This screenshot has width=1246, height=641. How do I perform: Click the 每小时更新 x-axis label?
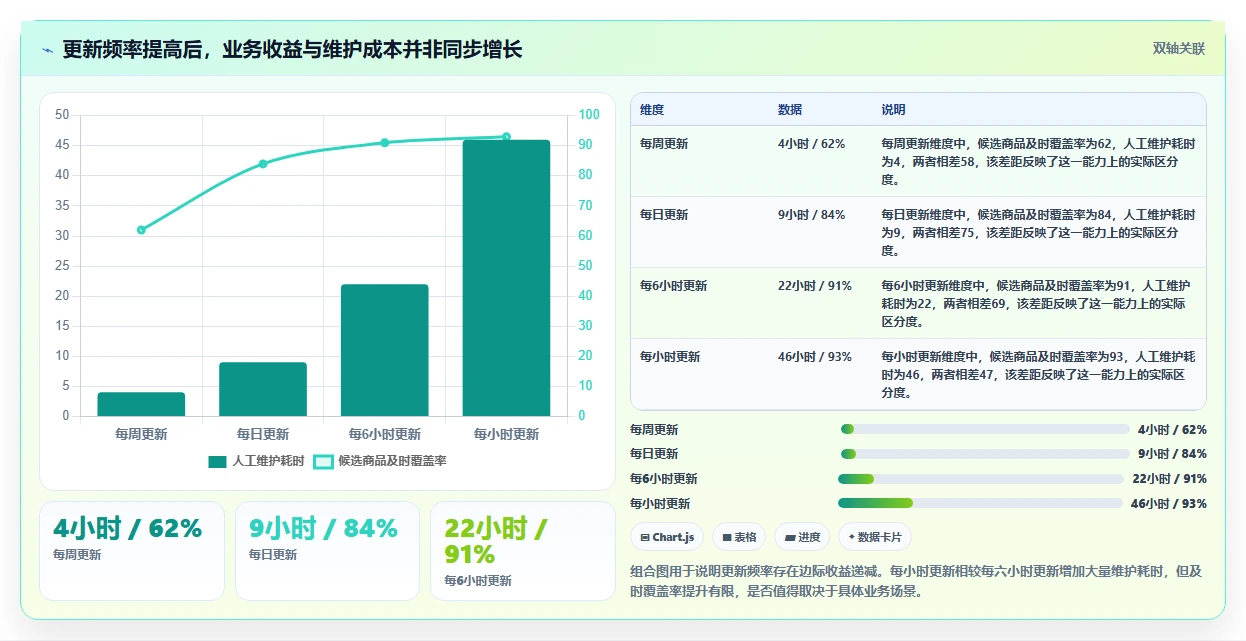click(x=506, y=434)
